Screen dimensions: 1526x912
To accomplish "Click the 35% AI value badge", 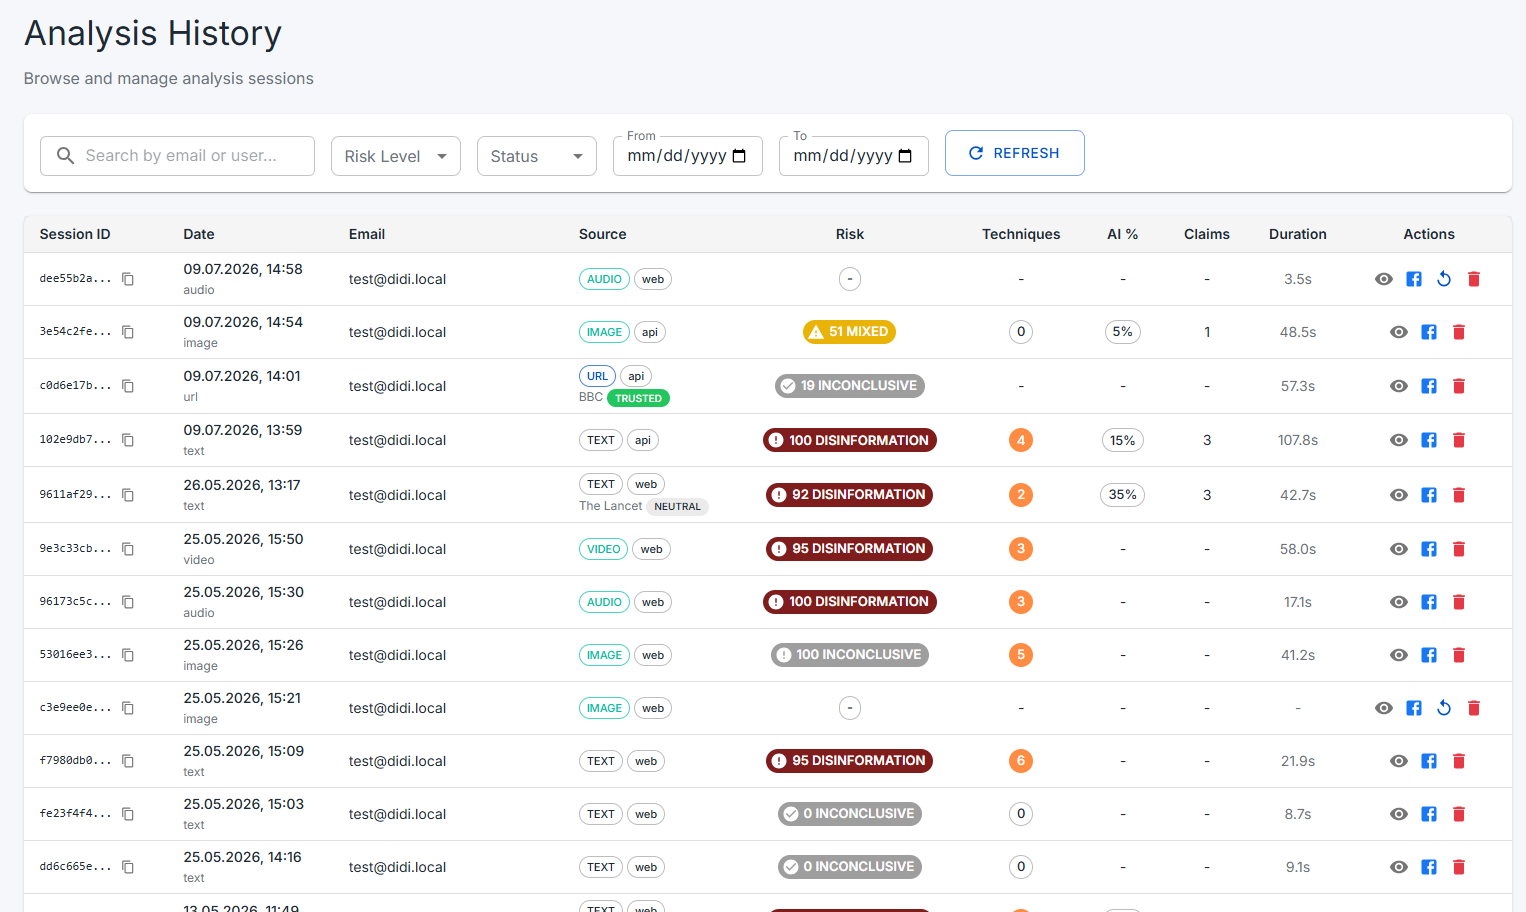I will point(1123,495).
